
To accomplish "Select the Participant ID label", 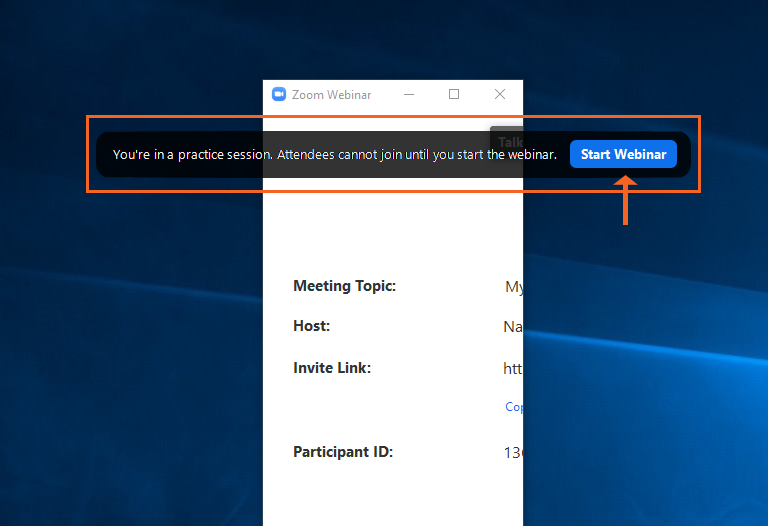I will click(x=343, y=452).
